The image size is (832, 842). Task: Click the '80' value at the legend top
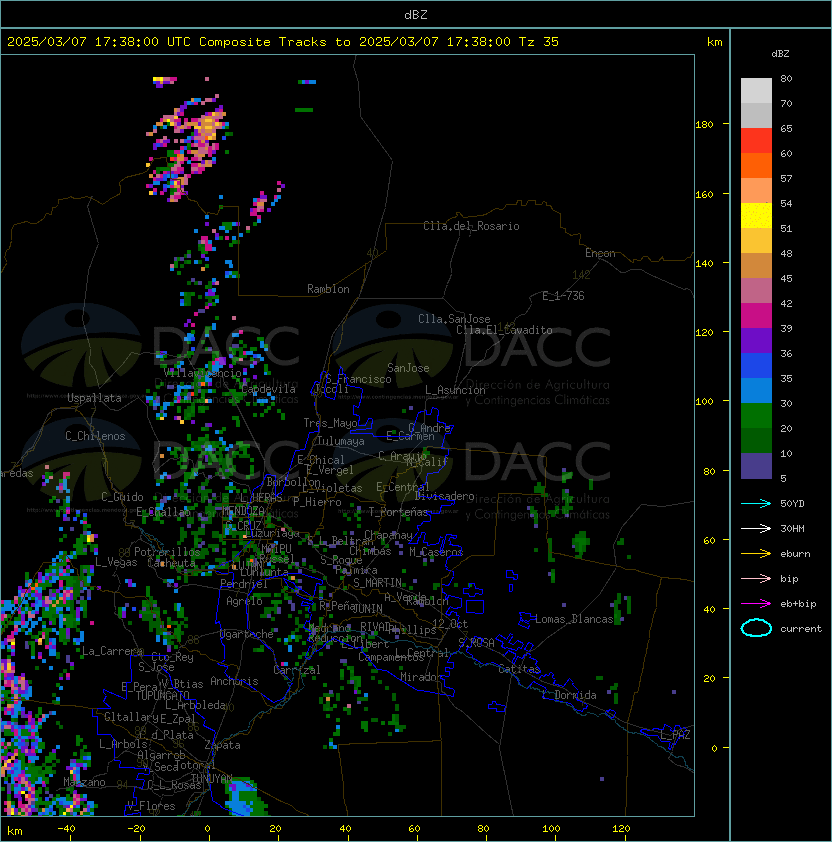click(x=786, y=78)
